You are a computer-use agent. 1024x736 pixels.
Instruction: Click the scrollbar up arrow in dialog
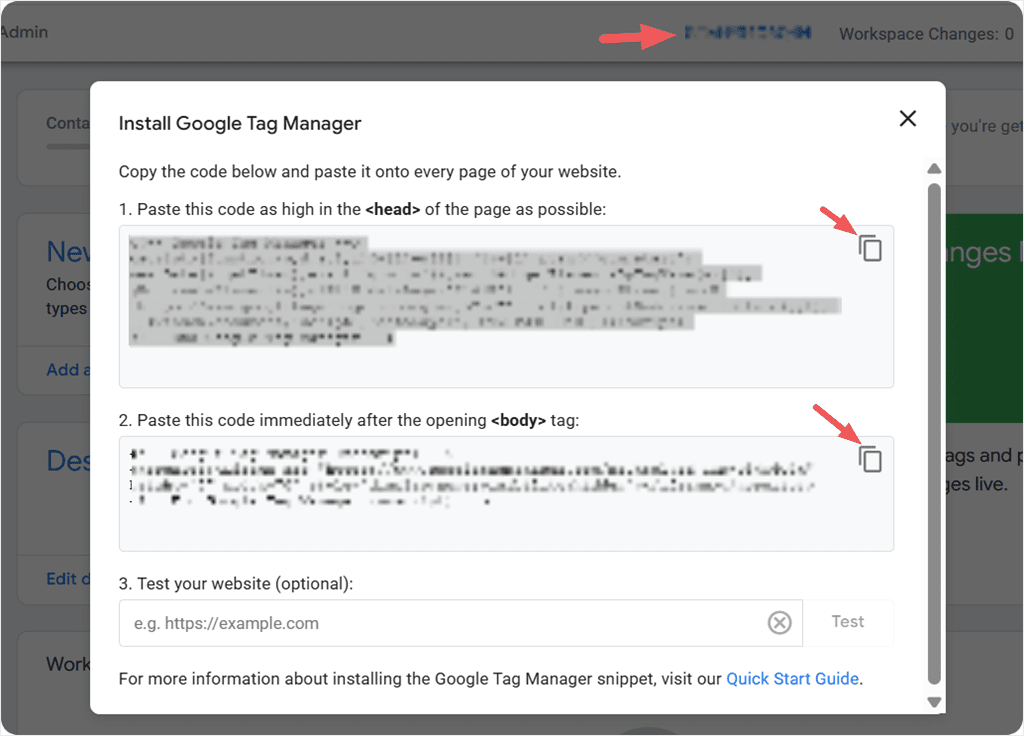935,168
